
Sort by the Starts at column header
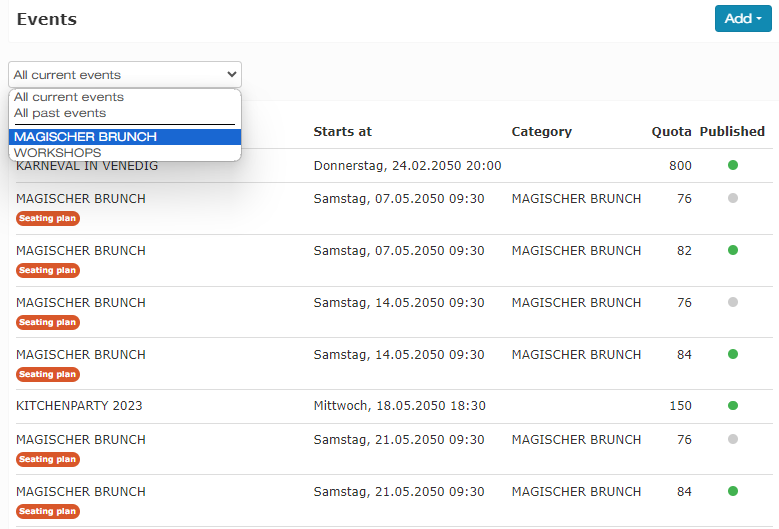[x=342, y=132]
